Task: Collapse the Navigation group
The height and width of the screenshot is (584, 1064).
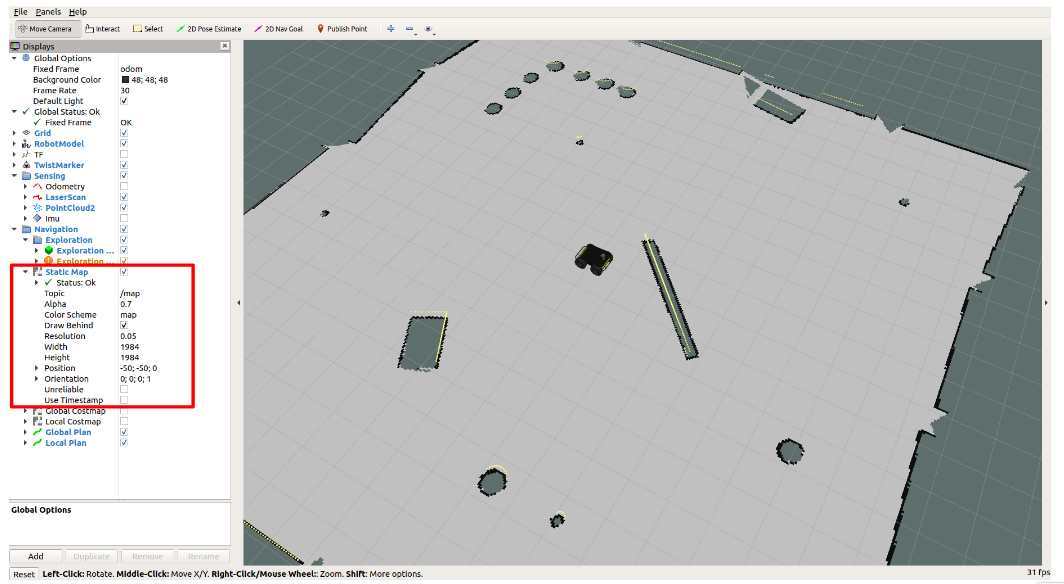Action: pyautogui.click(x=14, y=229)
